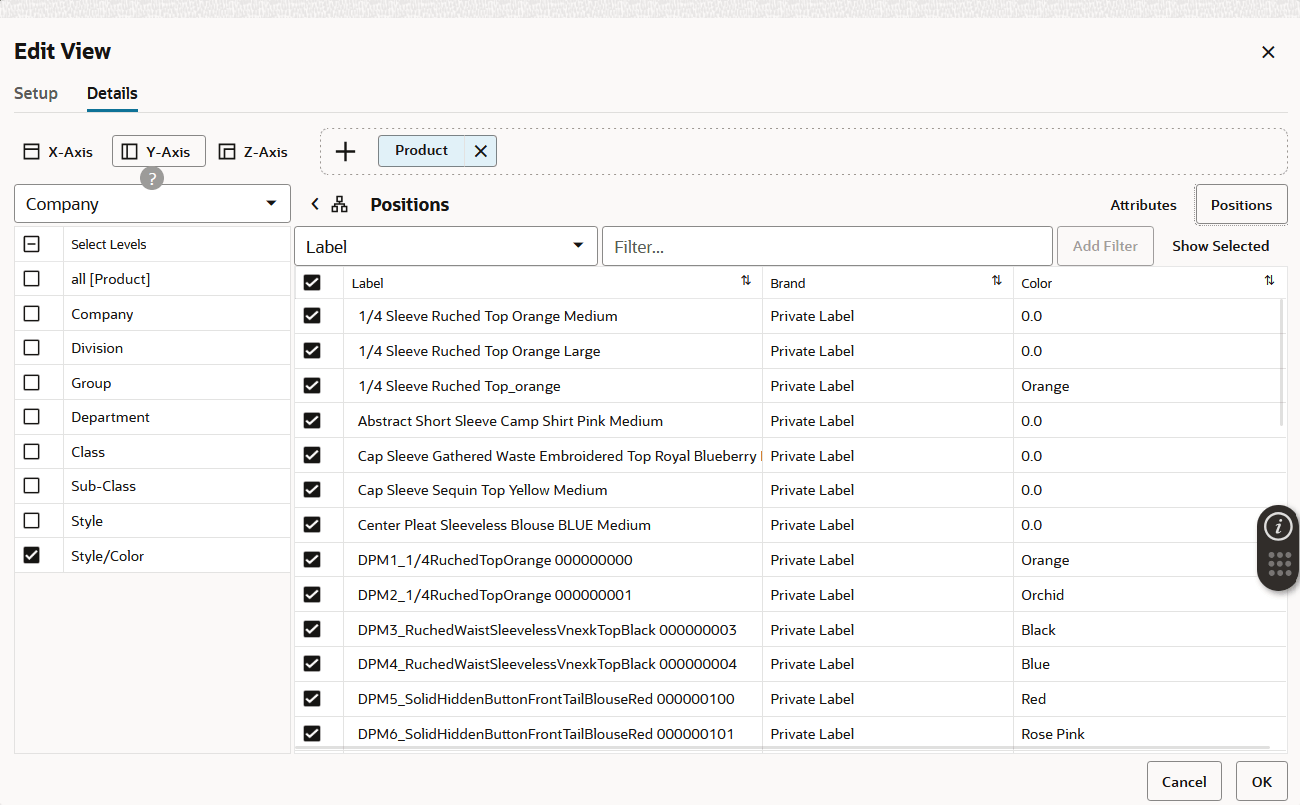Viewport: 1300px width, 805px height.
Task: Select the X-Axis layout icon
Action: pos(31,151)
